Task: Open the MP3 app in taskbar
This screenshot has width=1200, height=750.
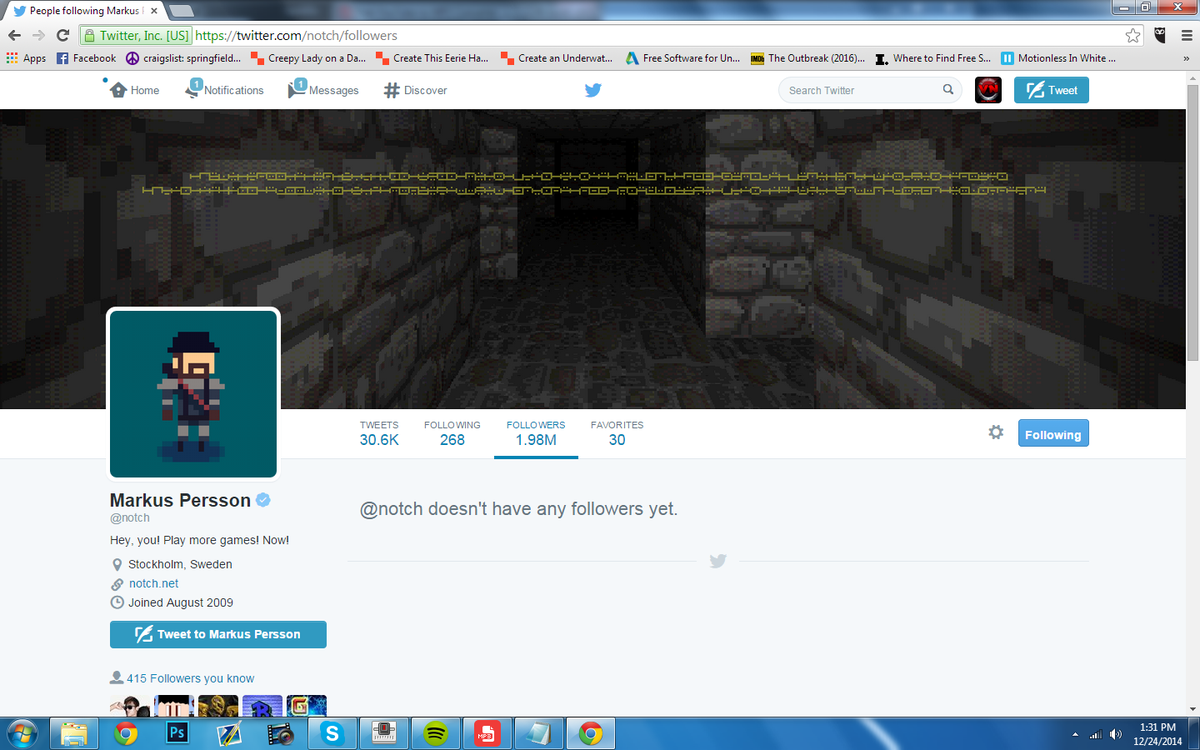Action: pos(487,733)
